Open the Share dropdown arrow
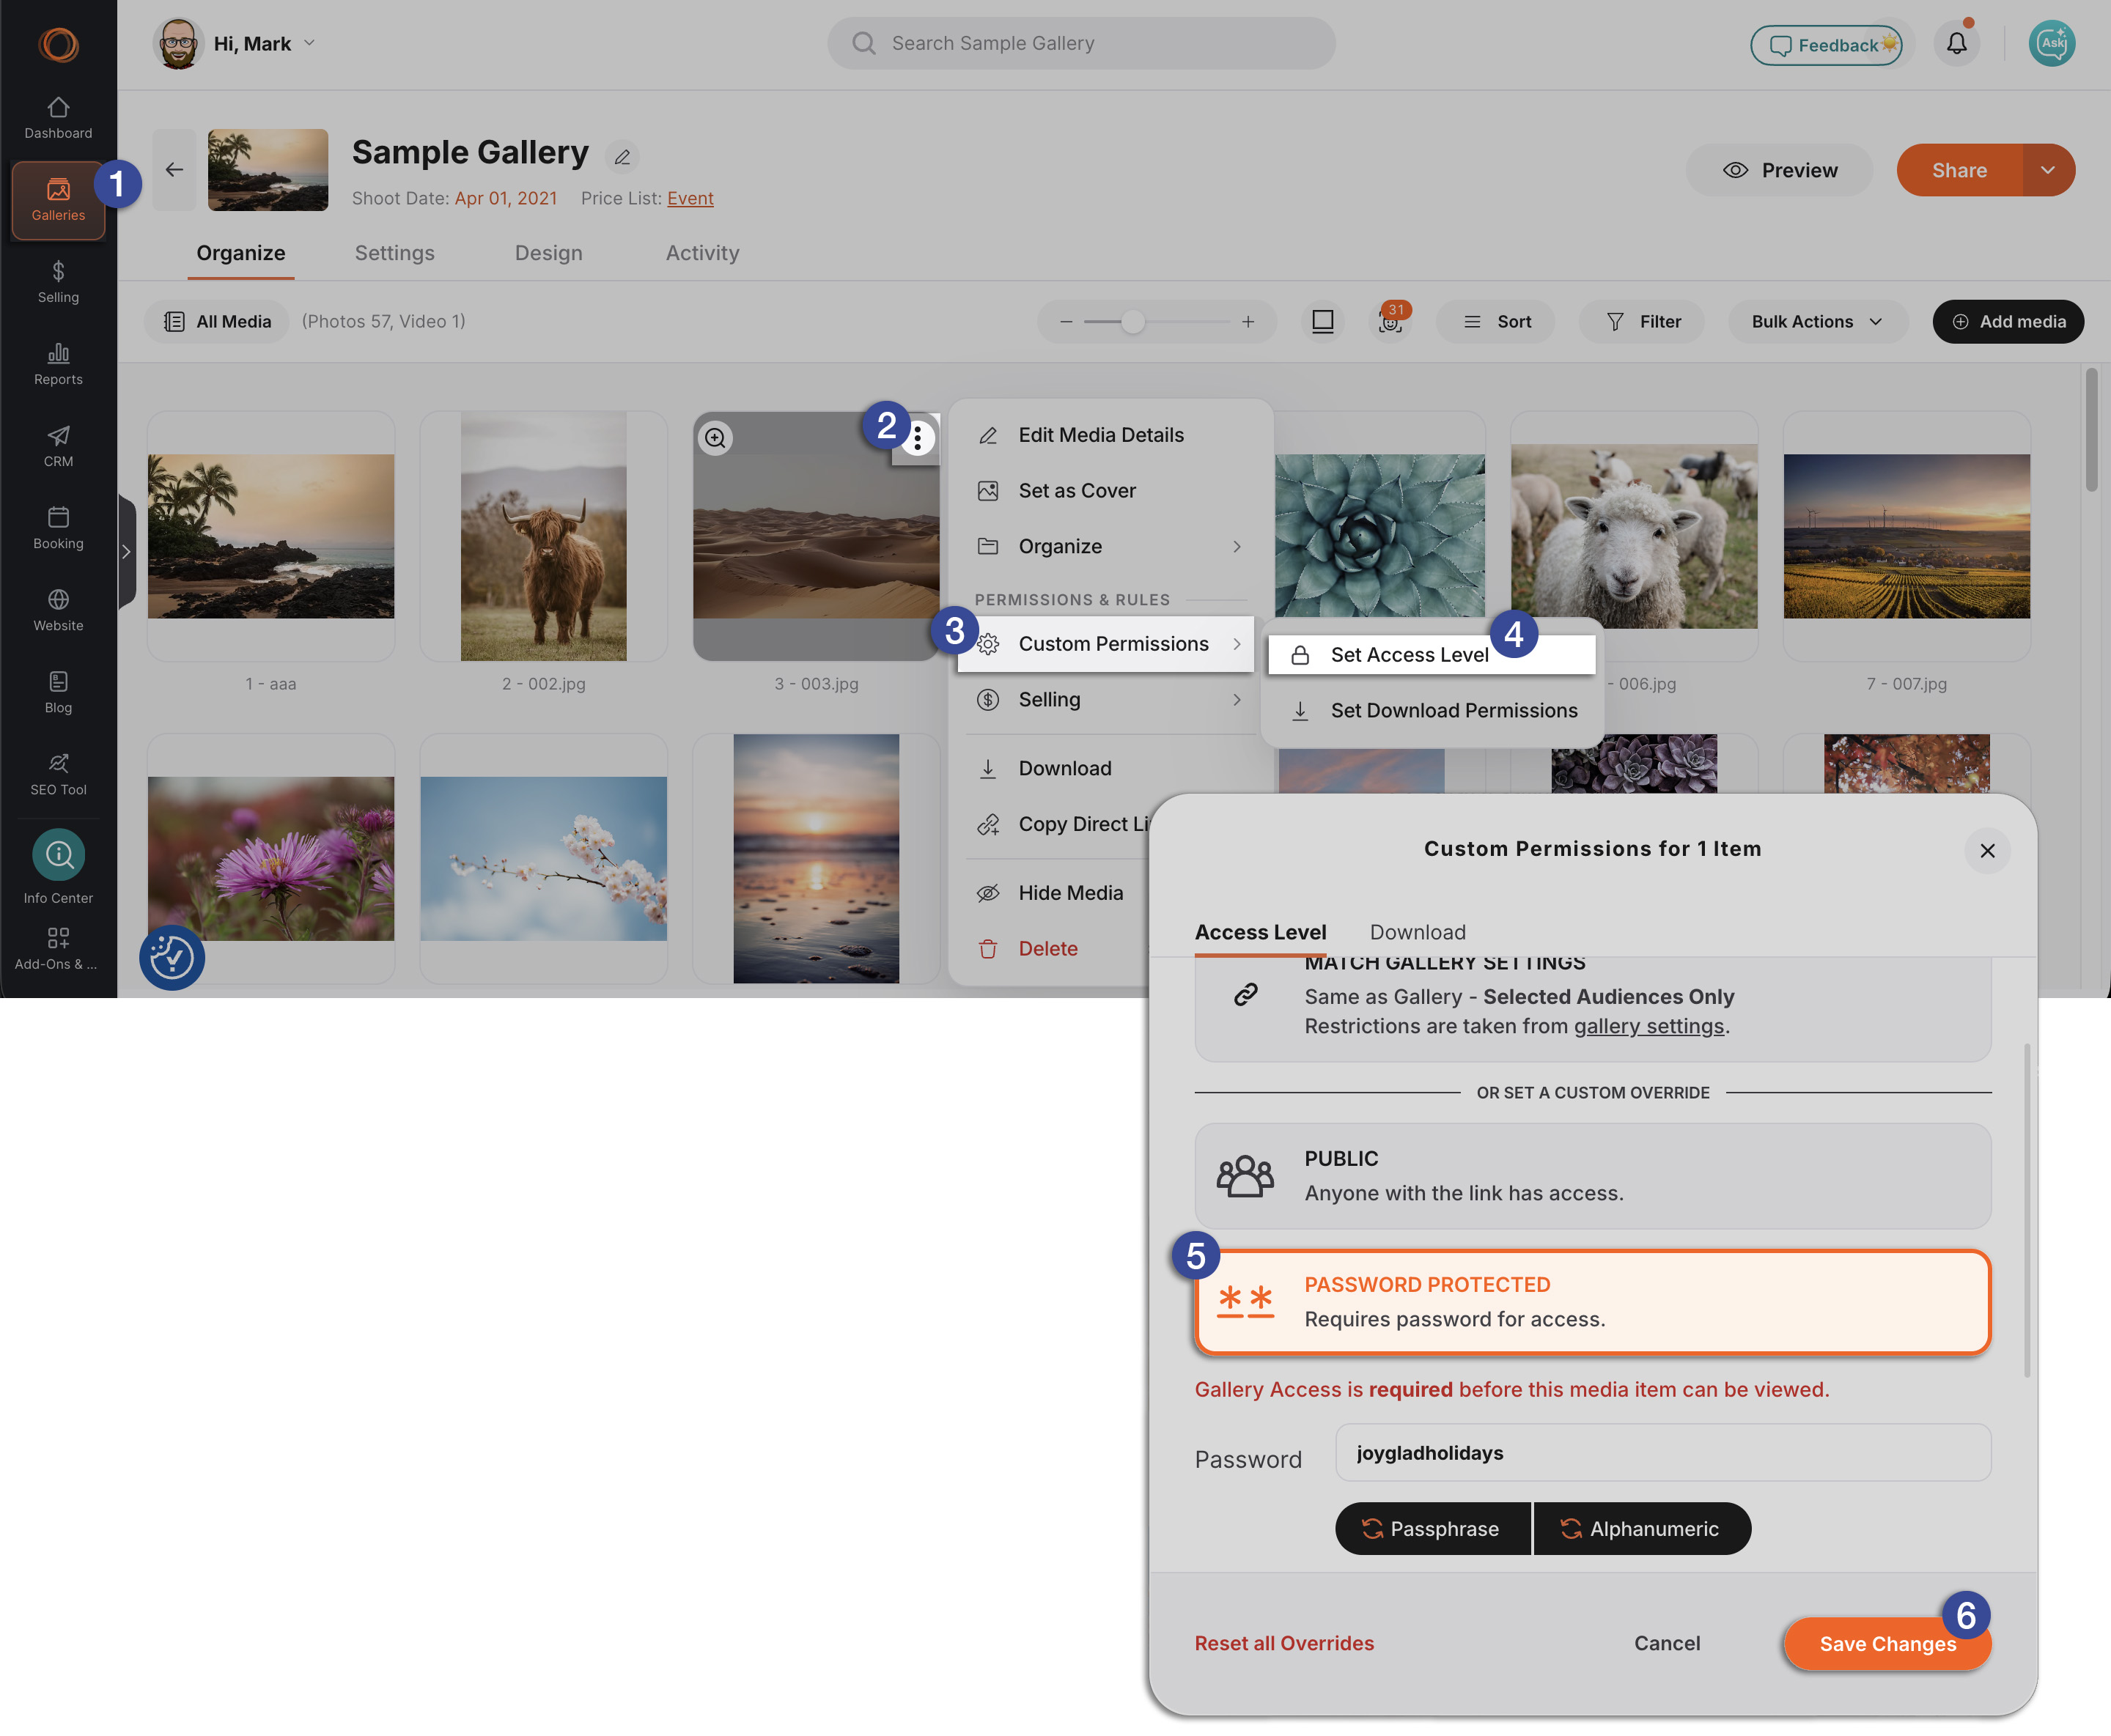The height and width of the screenshot is (1736, 2111). [x=2048, y=170]
